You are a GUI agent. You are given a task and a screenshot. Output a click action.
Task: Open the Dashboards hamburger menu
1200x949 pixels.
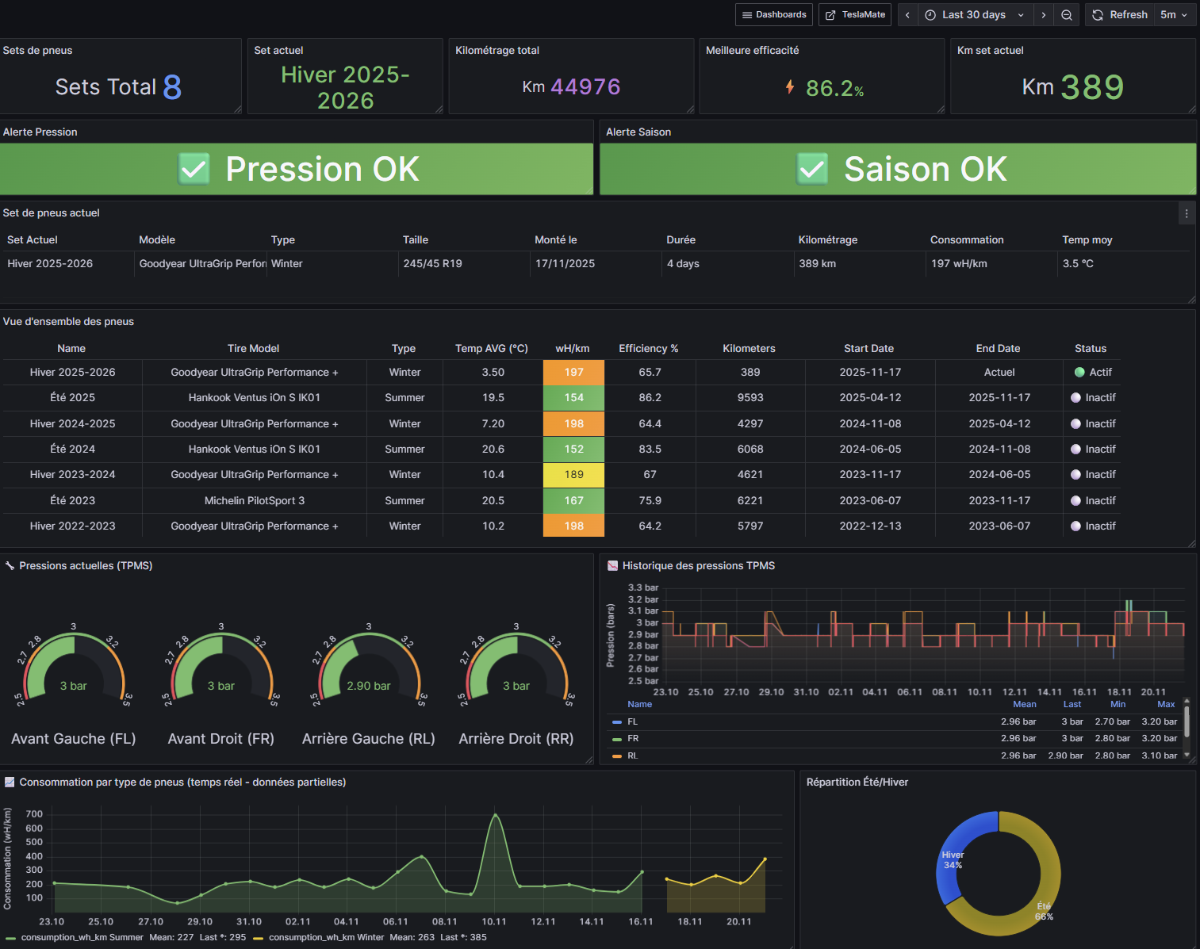tap(773, 15)
